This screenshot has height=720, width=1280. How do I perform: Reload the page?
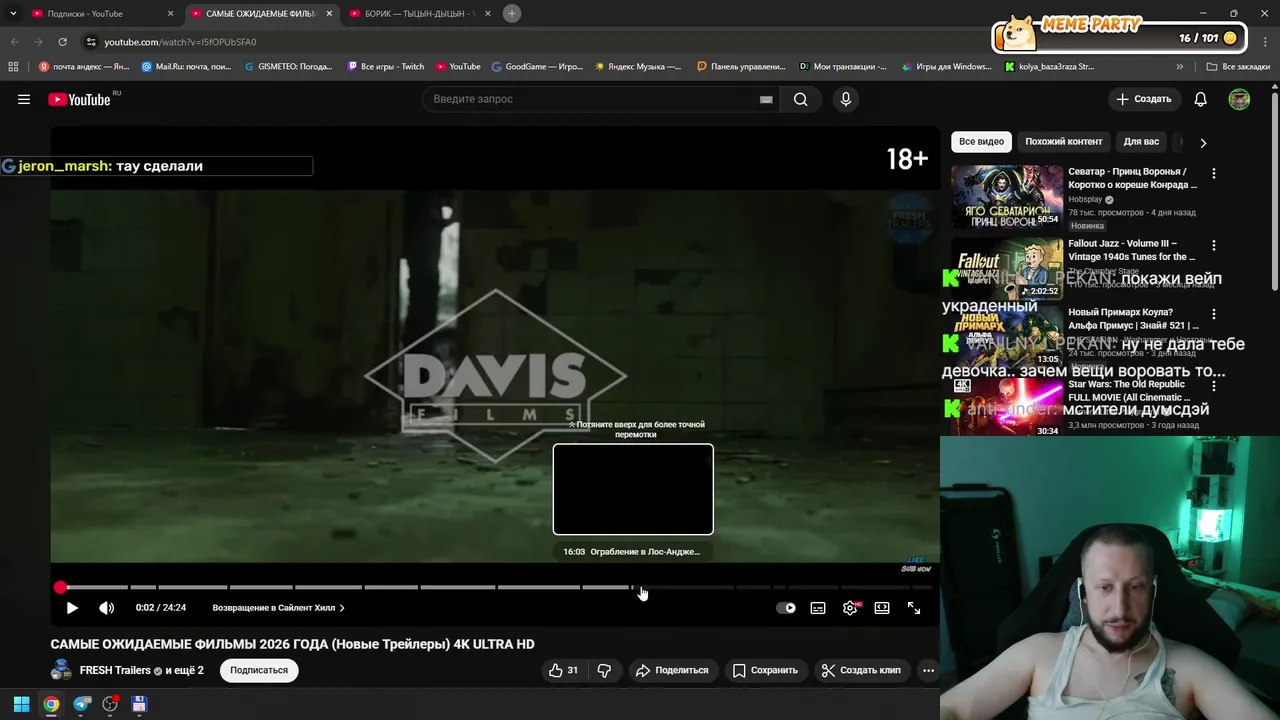(62, 42)
